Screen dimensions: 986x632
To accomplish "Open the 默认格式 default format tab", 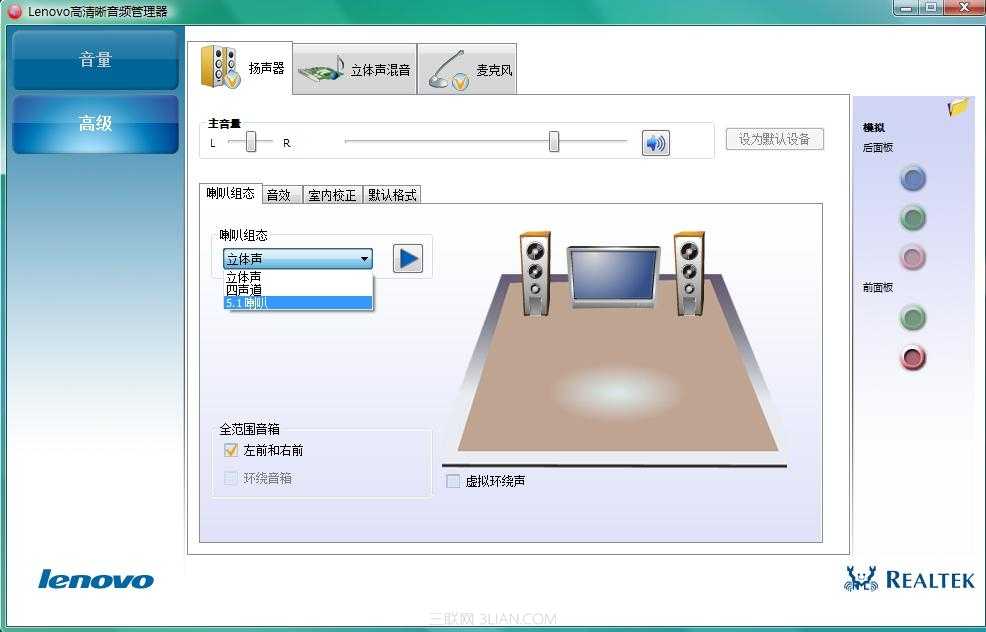I will tap(392, 195).
